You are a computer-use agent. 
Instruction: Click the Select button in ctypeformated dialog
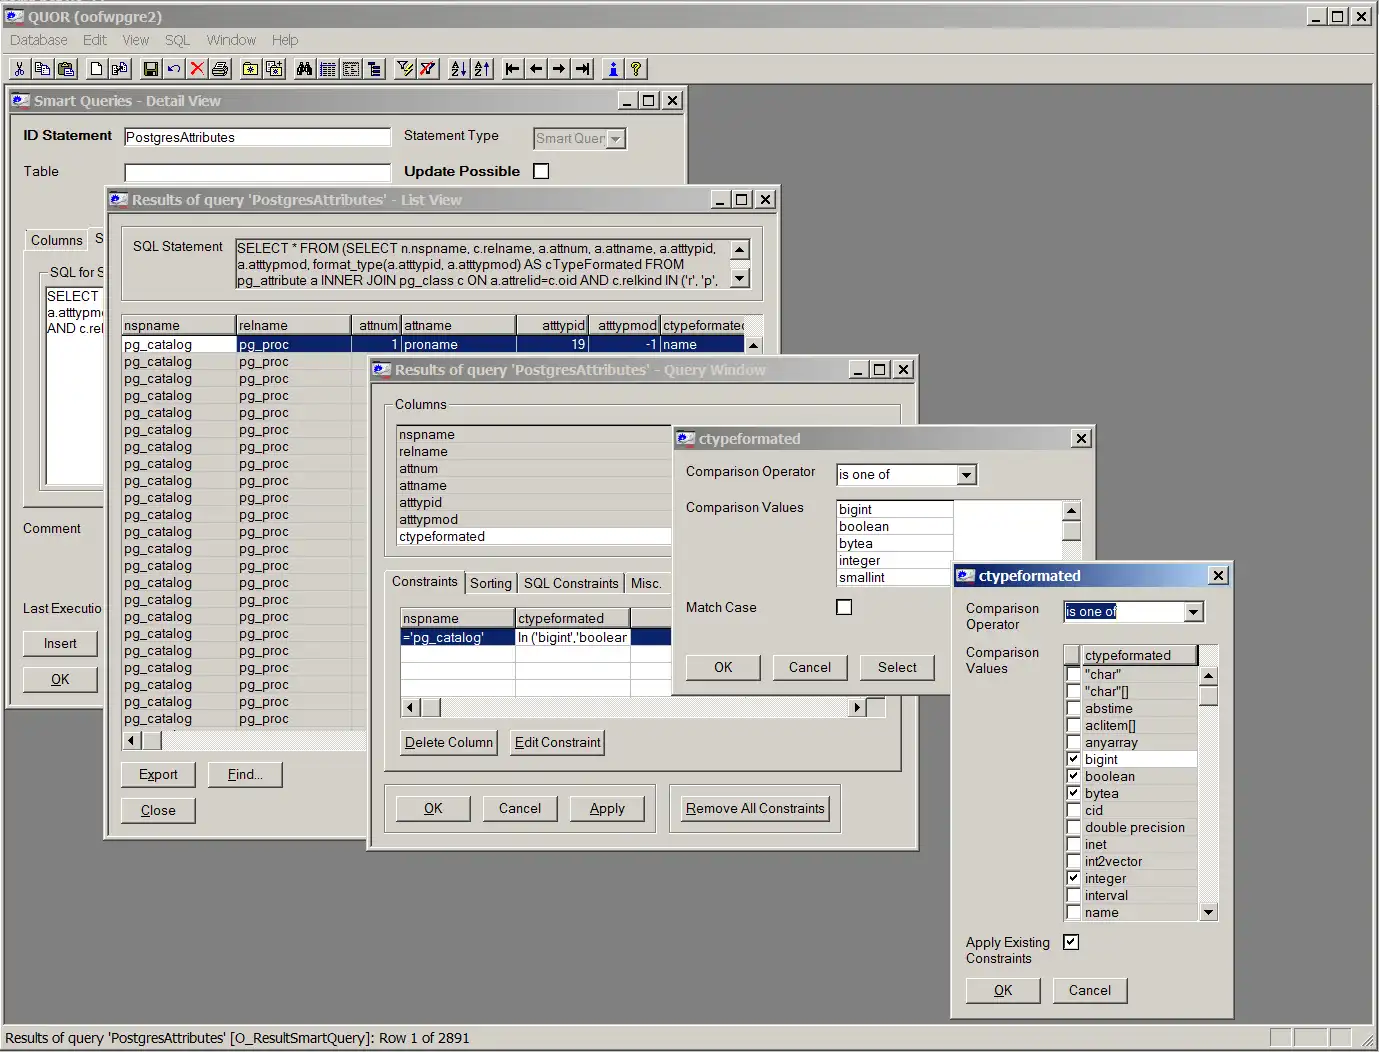tap(897, 667)
